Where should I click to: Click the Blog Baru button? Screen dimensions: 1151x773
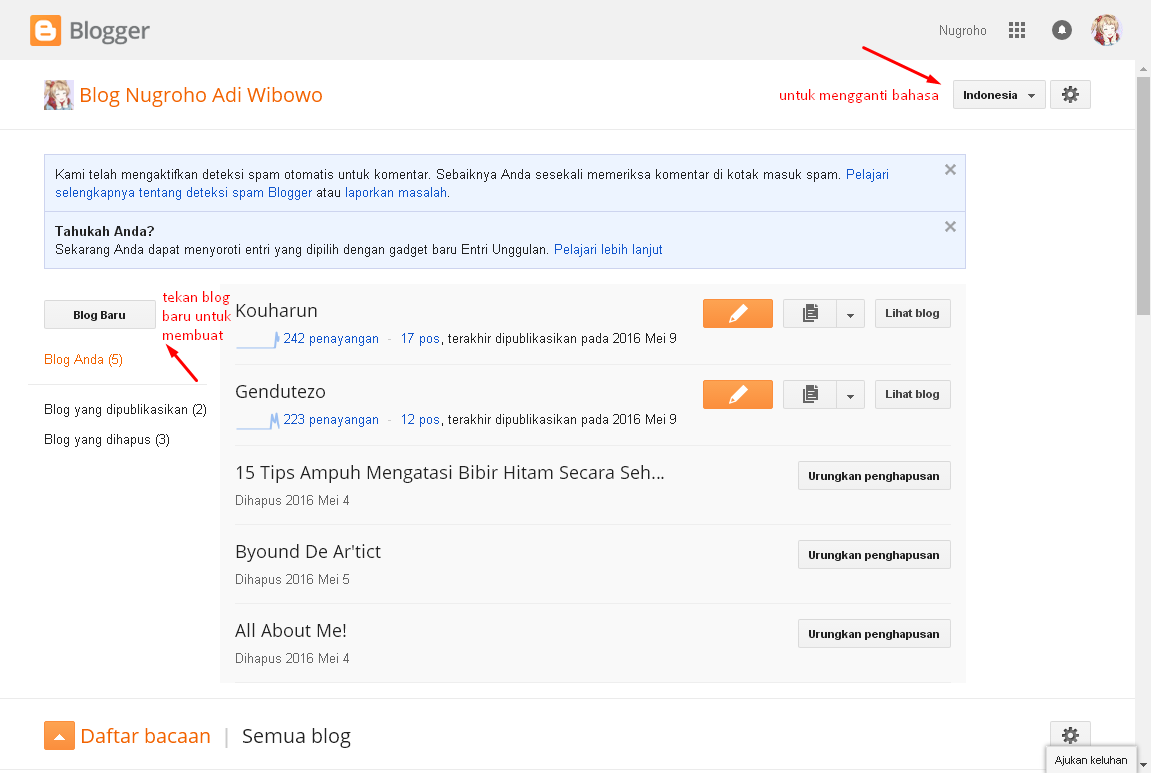99,314
